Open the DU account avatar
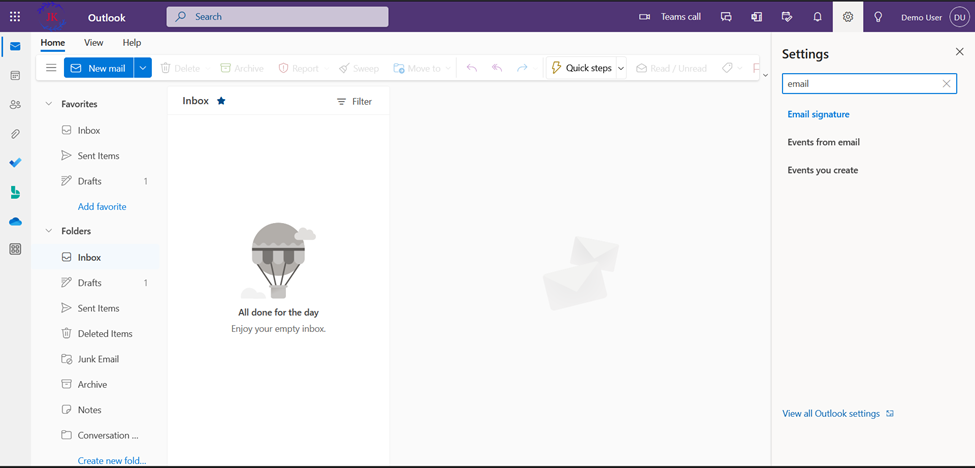This screenshot has height=468, width=975. [x=958, y=17]
